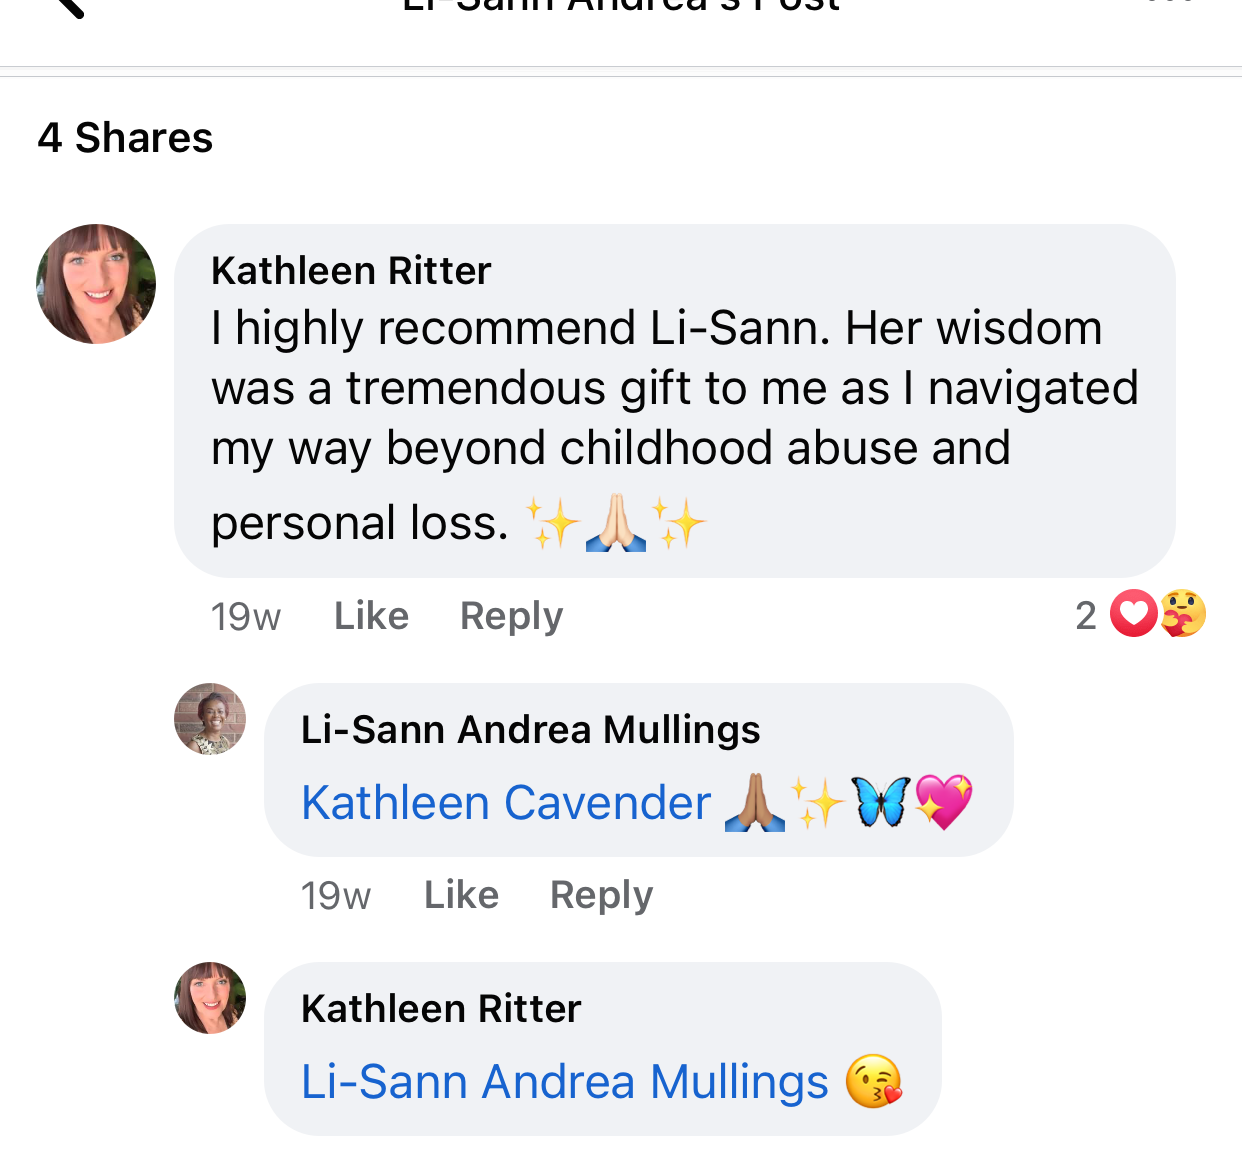Click the 19w timestamp on Kathleen's top comment
This screenshot has height=1150, width=1242.
[x=246, y=617]
